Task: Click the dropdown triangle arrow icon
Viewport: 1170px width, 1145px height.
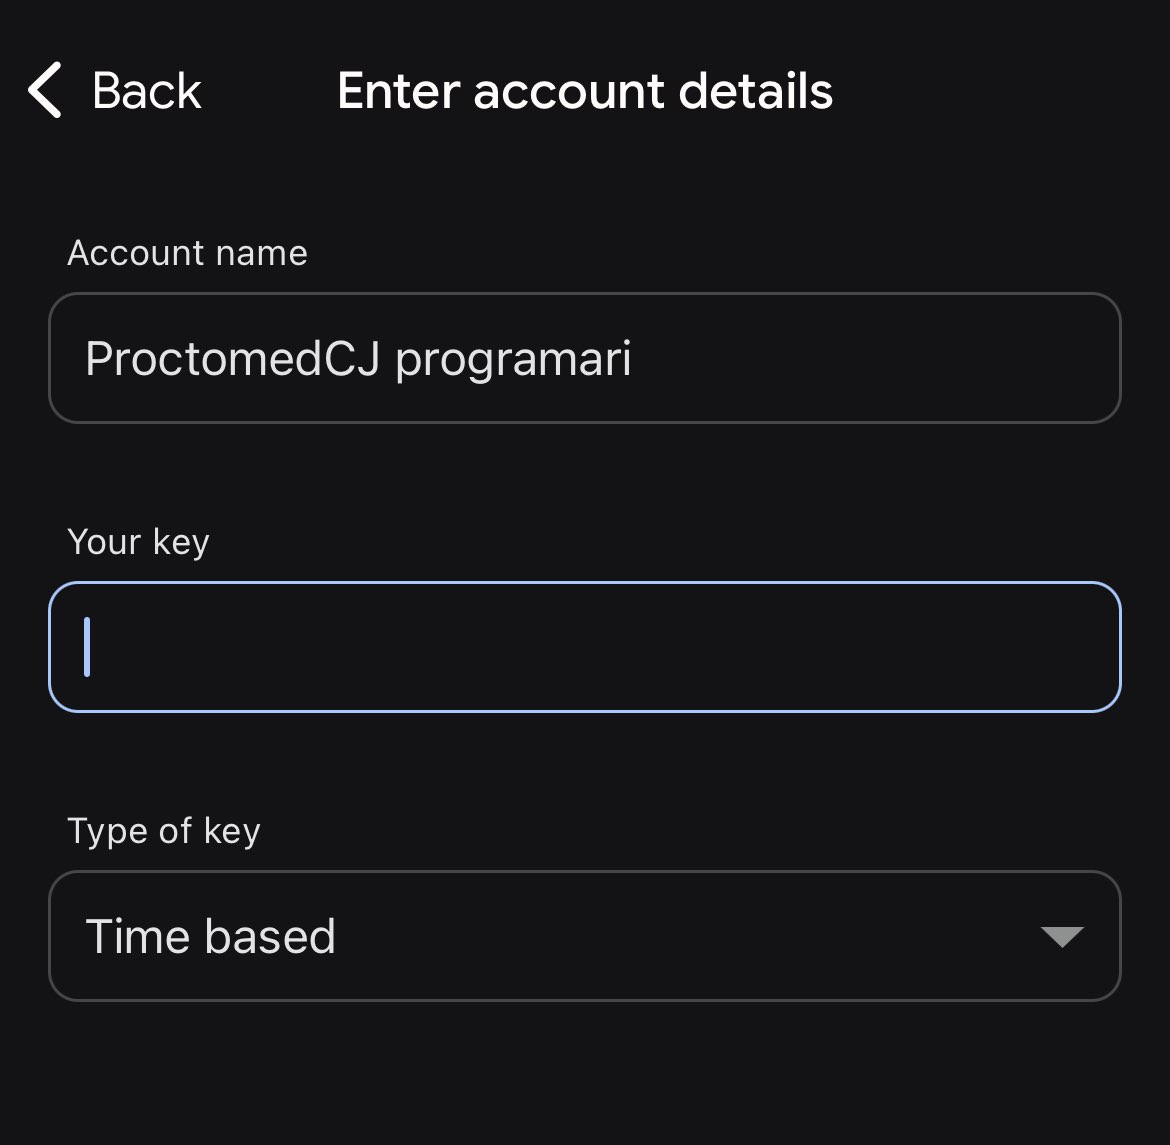Action: tap(1061, 936)
